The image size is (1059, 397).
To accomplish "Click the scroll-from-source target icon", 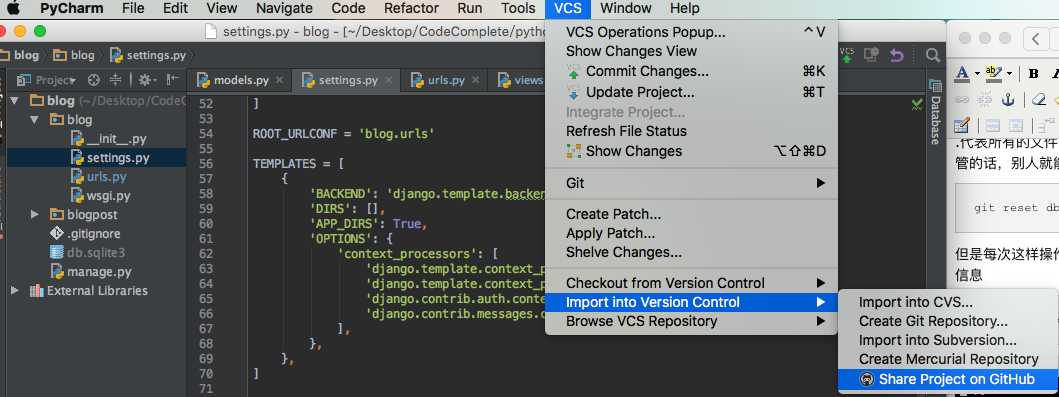I will 94,80.
